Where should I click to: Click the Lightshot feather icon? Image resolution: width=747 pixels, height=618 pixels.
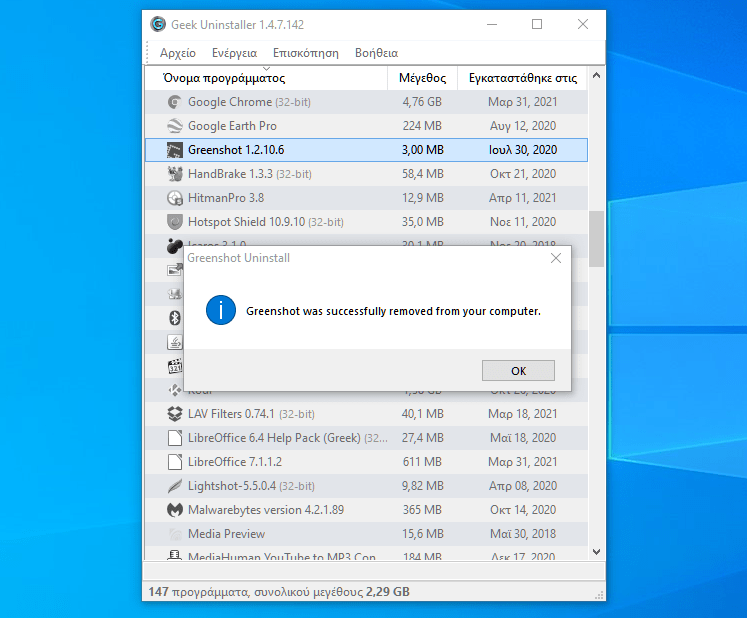(x=175, y=486)
